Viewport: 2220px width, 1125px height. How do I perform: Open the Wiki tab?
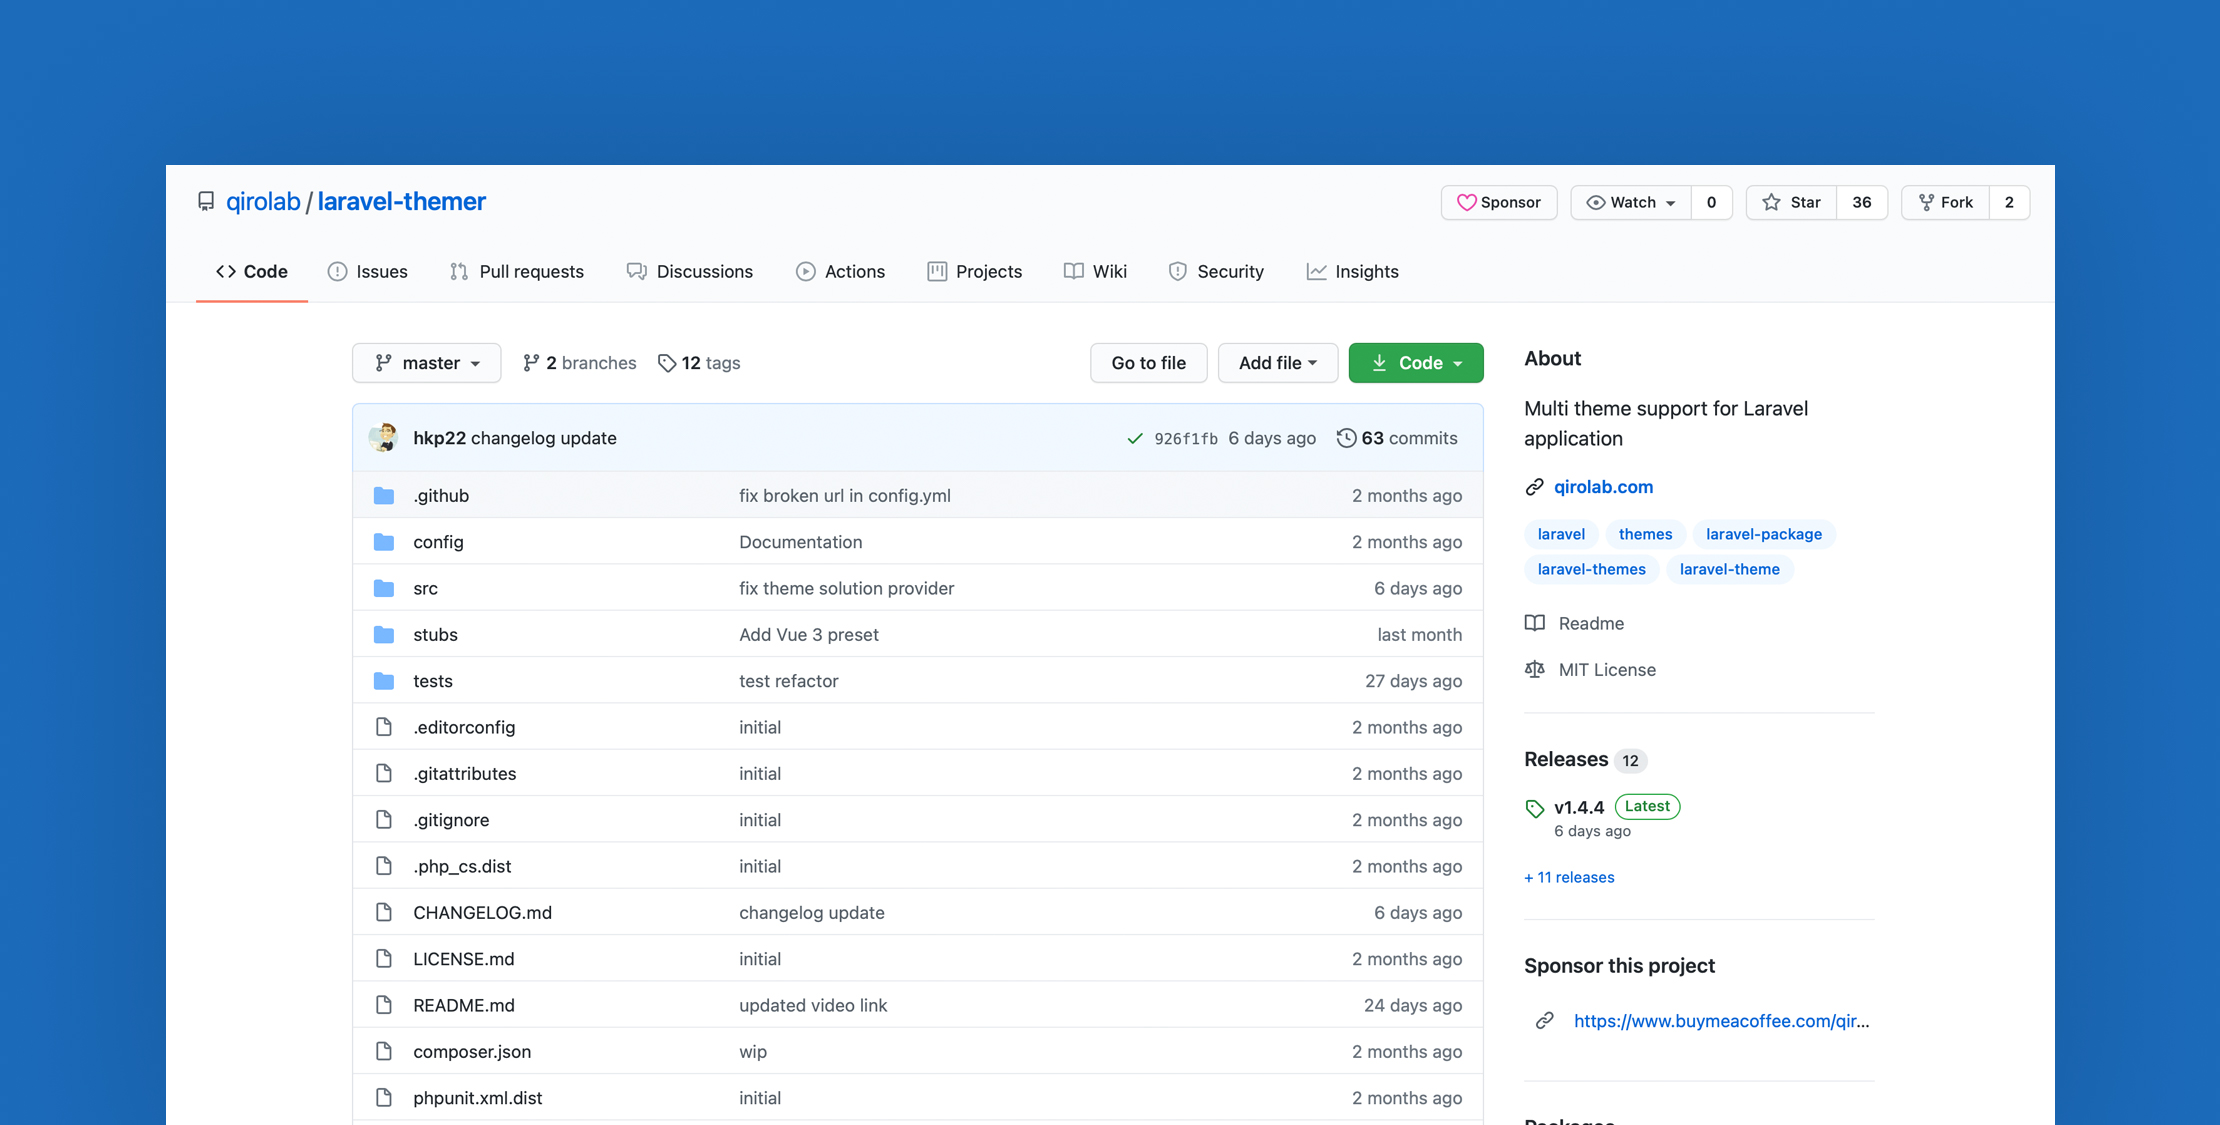(1096, 272)
